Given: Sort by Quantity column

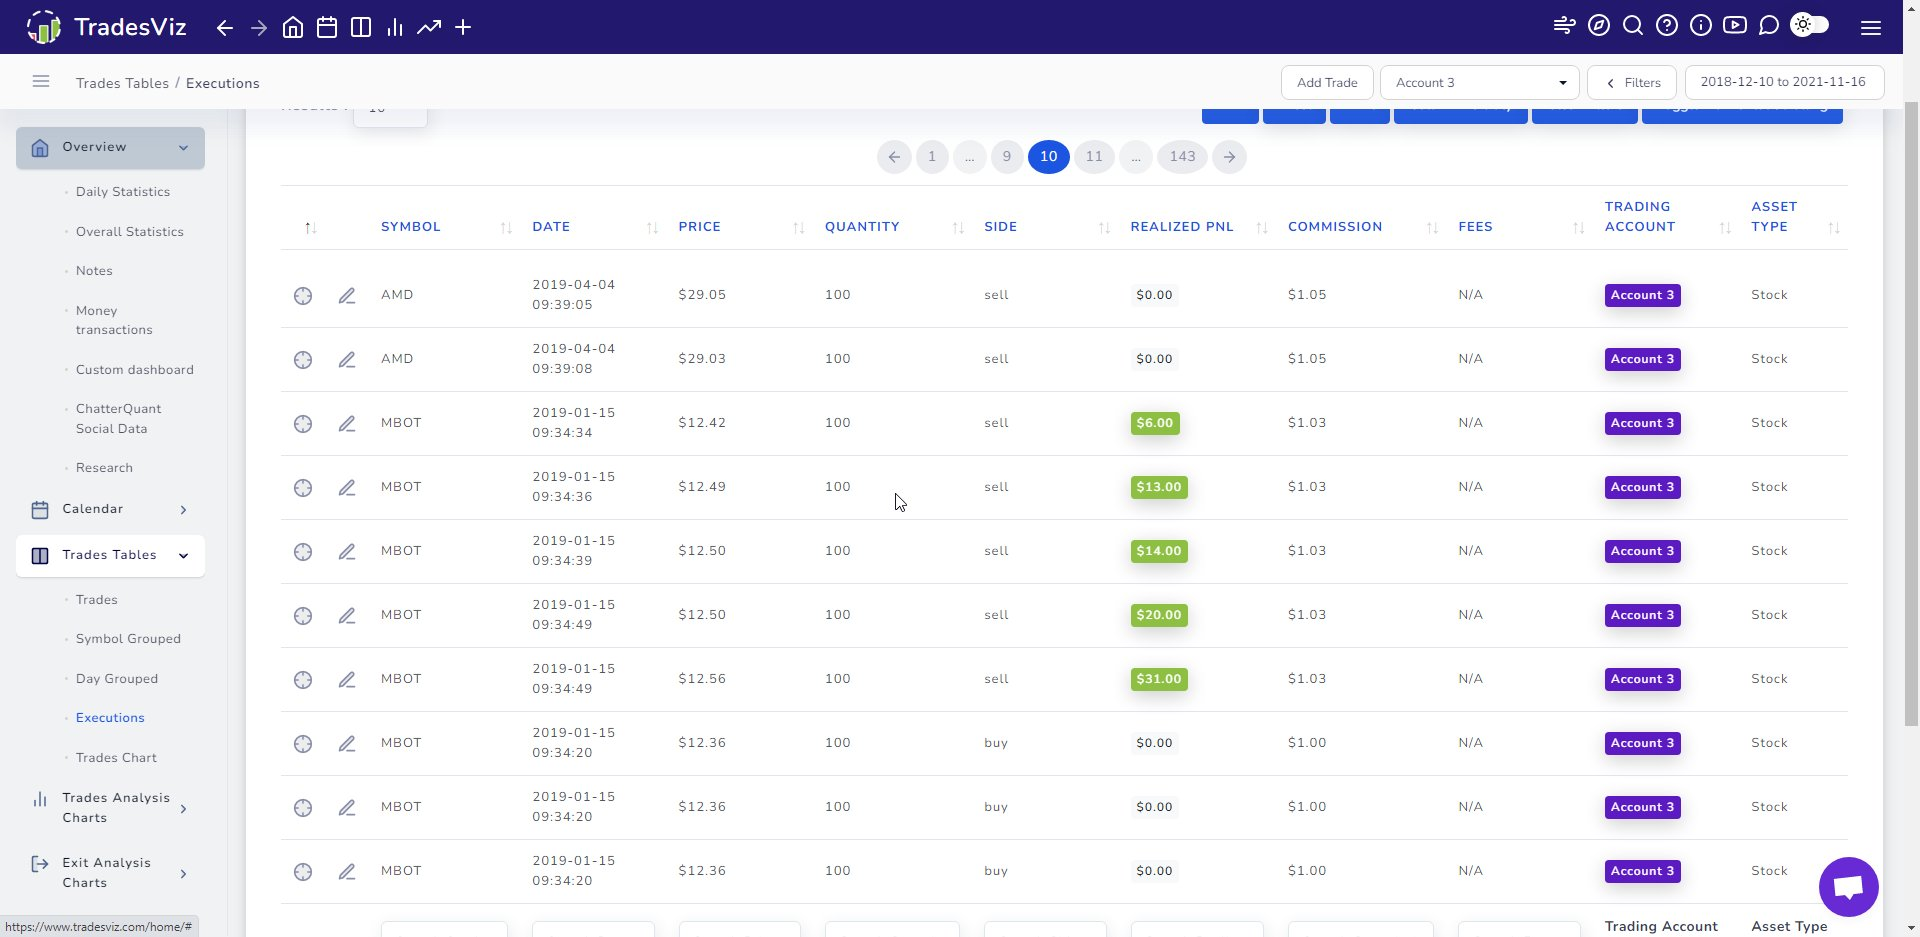Looking at the screenshot, I should tap(894, 227).
